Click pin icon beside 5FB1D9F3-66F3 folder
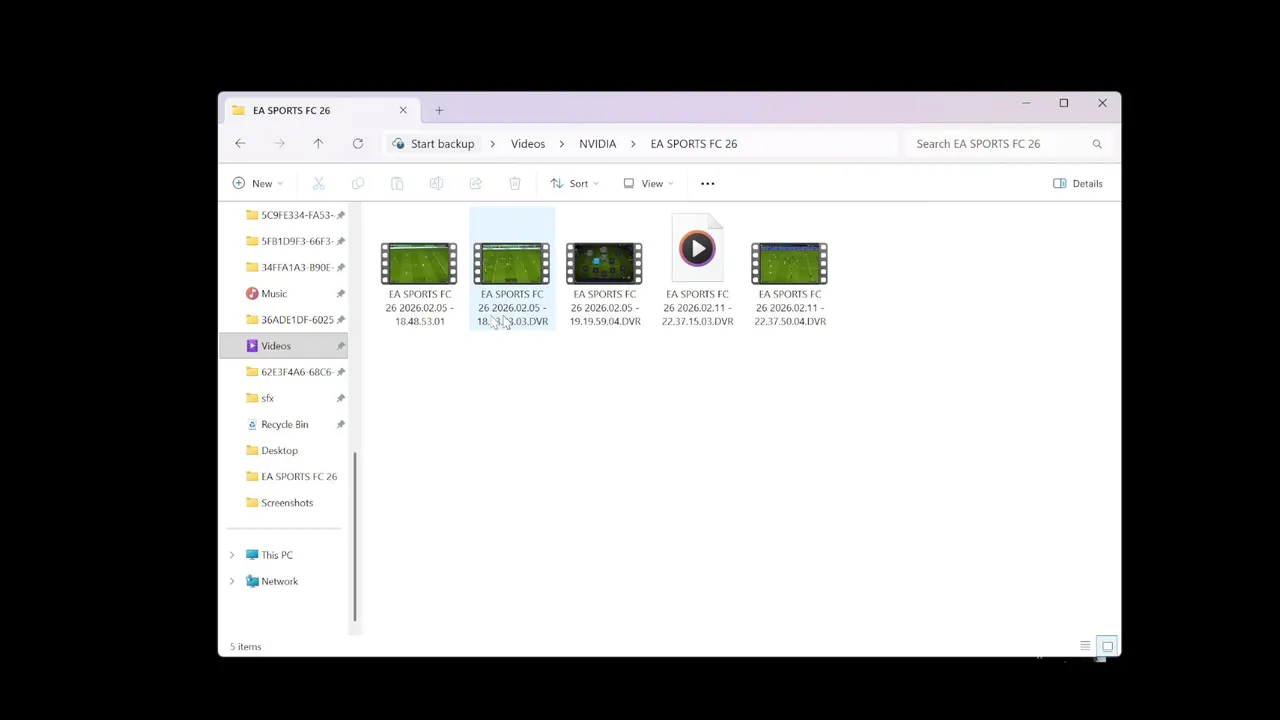This screenshot has height=720, width=1280. [x=340, y=241]
